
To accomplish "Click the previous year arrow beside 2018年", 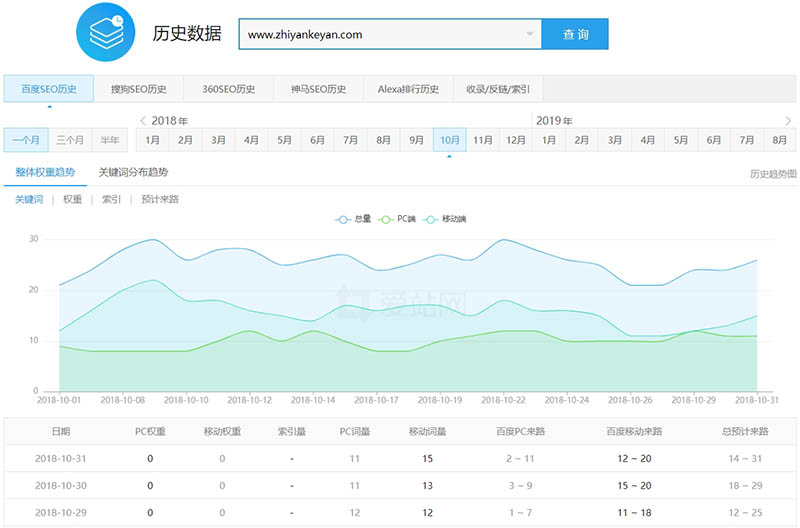I will 143,120.
